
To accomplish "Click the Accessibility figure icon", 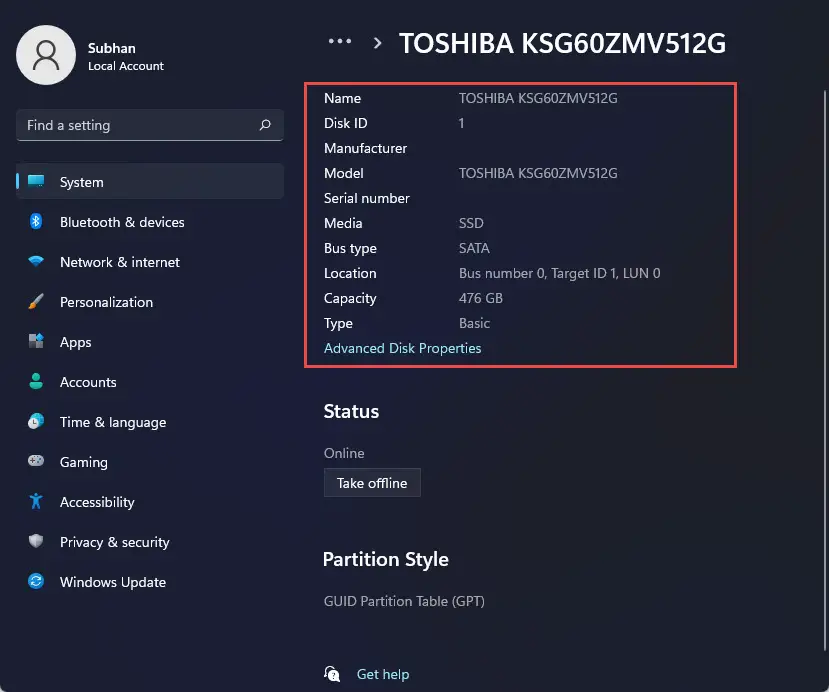I will pyautogui.click(x=36, y=501).
